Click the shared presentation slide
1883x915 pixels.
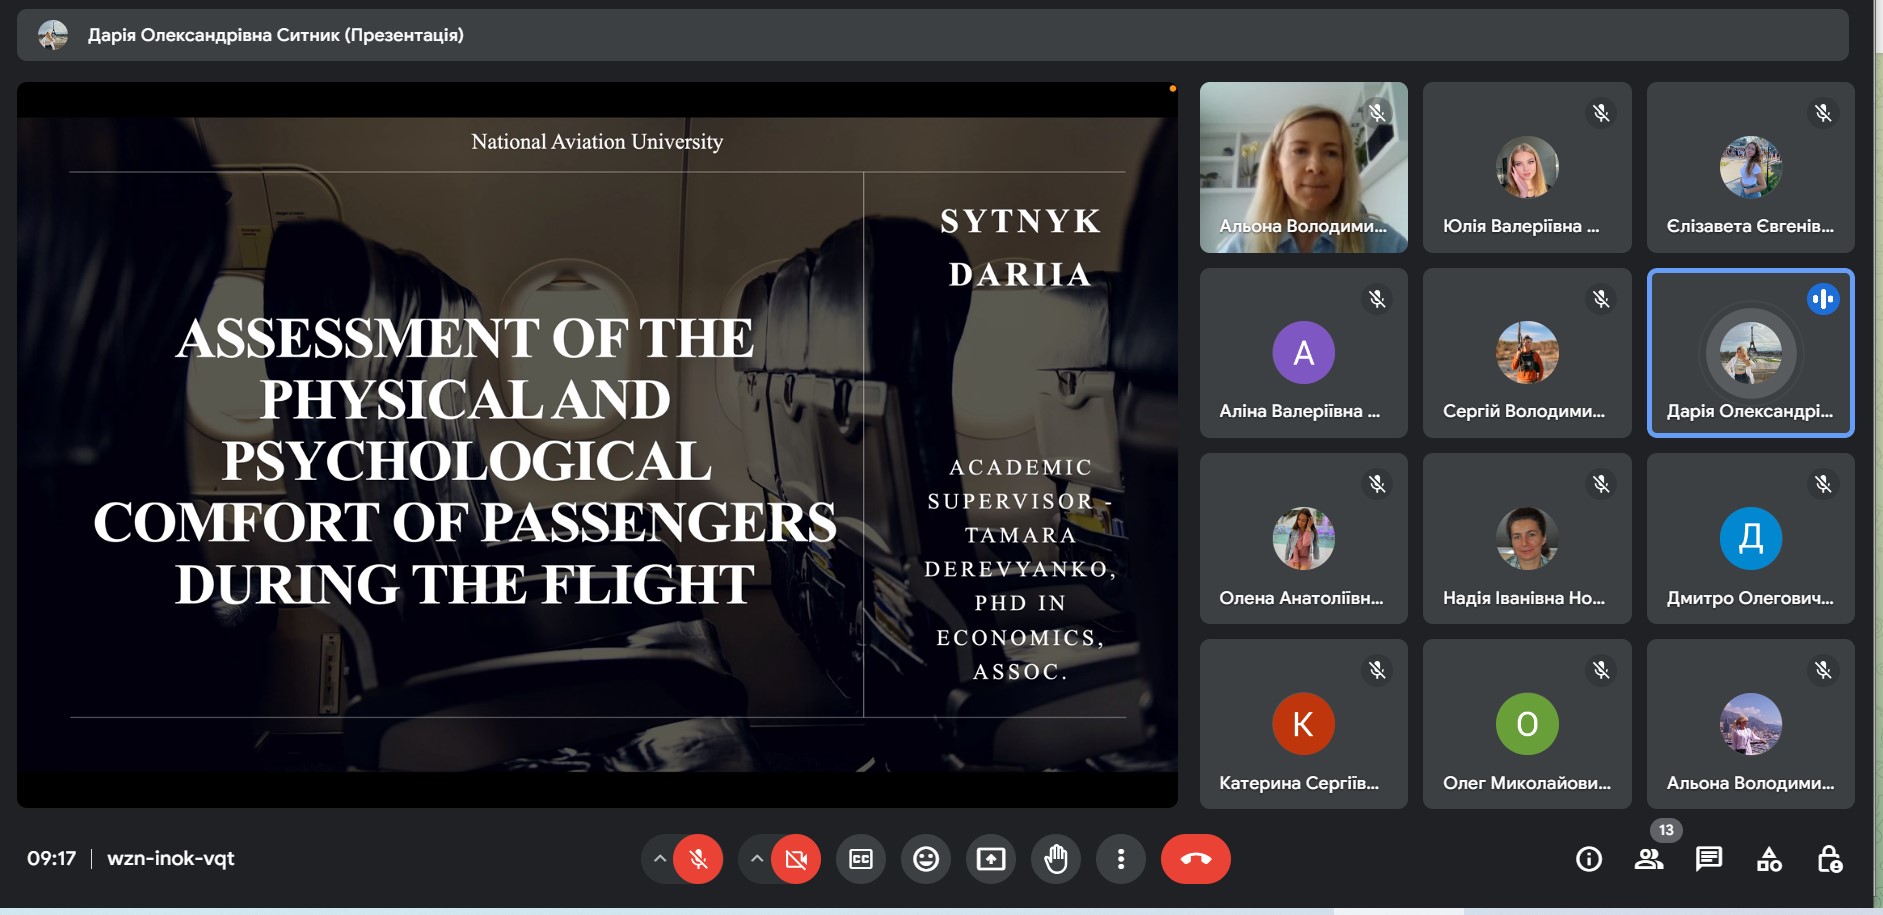coord(597,445)
